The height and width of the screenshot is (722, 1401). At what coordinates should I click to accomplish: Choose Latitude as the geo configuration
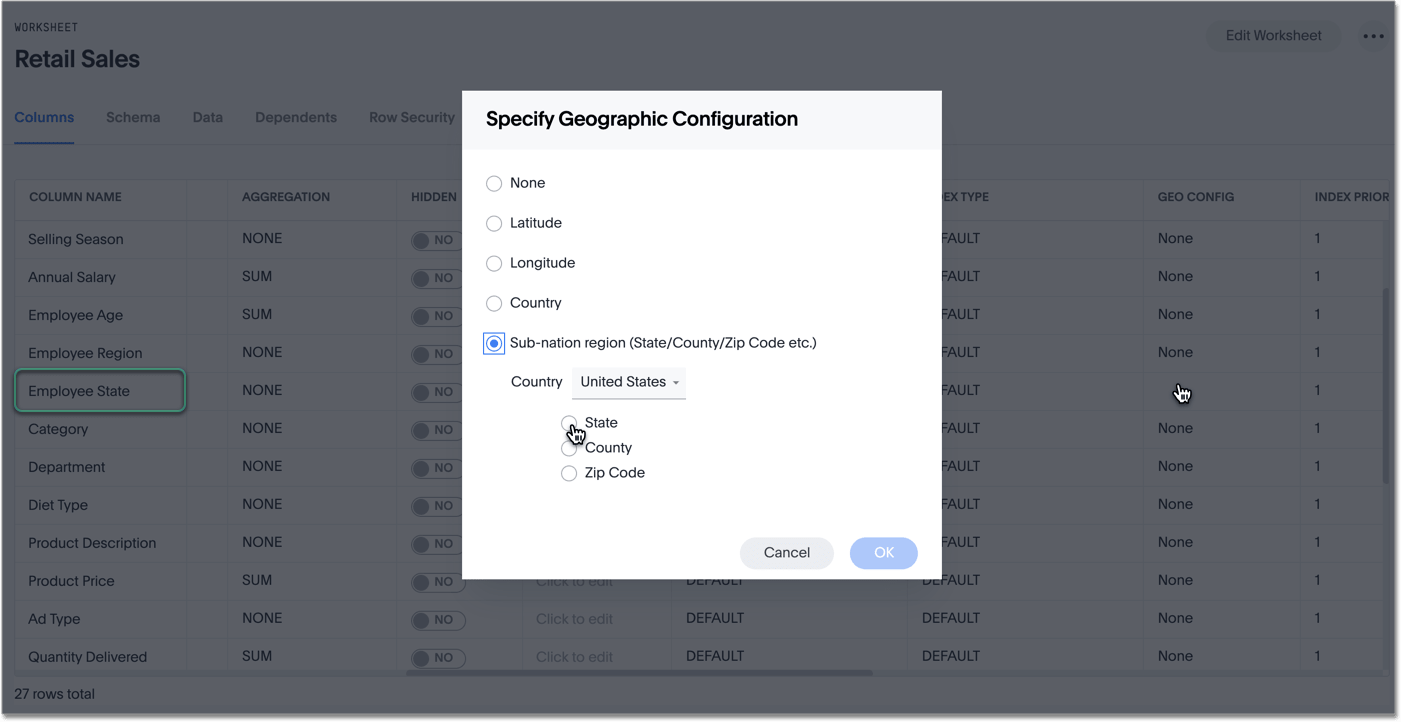click(x=494, y=223)
